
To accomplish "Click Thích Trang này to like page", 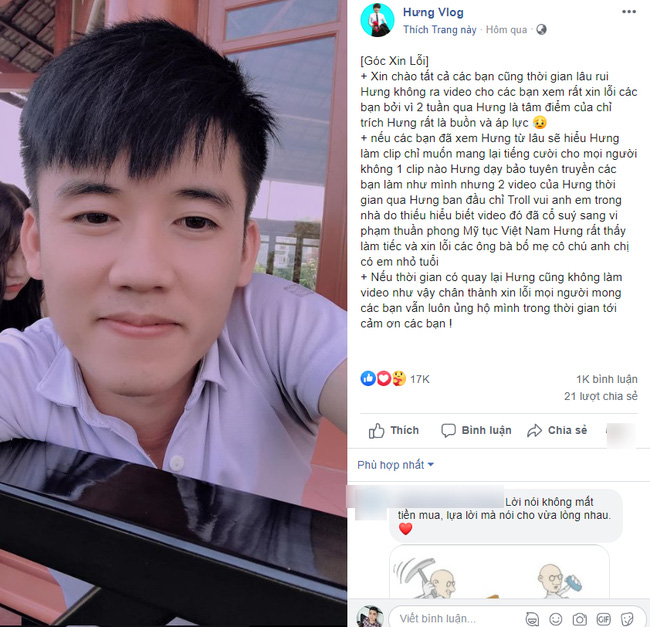I will click(x=440, y=30).
